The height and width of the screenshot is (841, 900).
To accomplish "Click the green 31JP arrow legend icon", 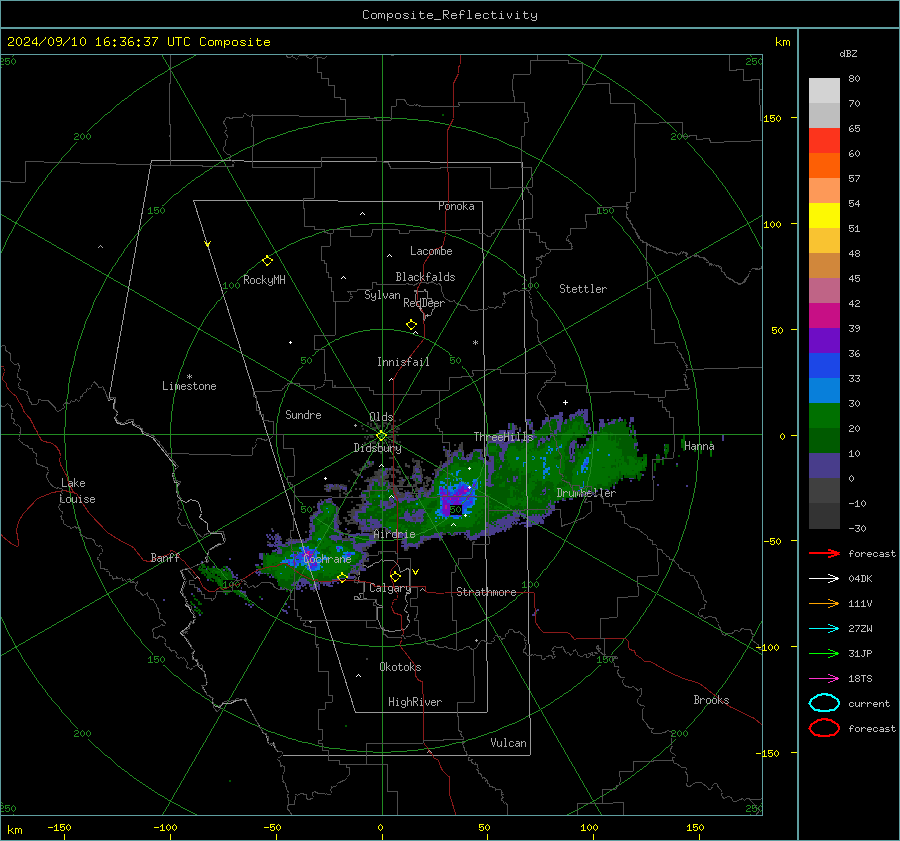I will [x=824, y=653].
